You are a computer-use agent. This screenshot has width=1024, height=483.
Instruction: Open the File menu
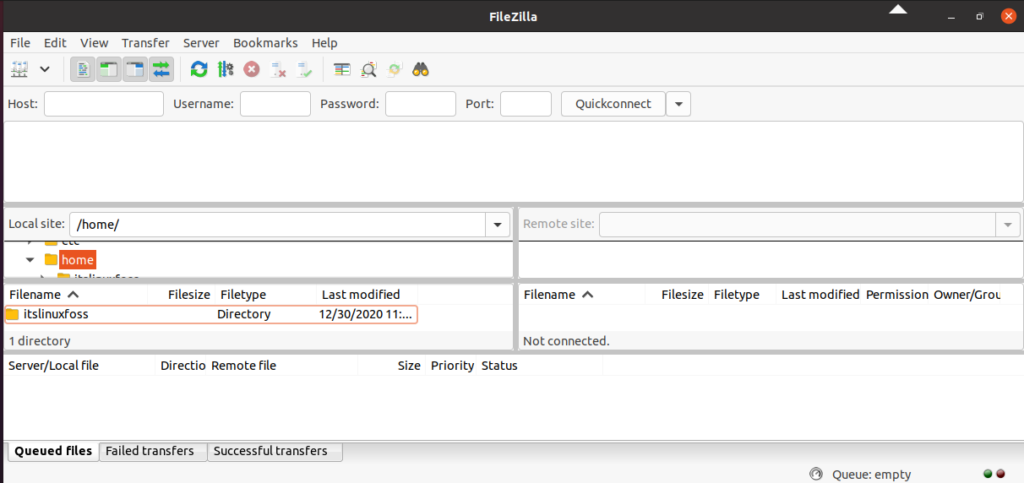[x=20, y=43]
